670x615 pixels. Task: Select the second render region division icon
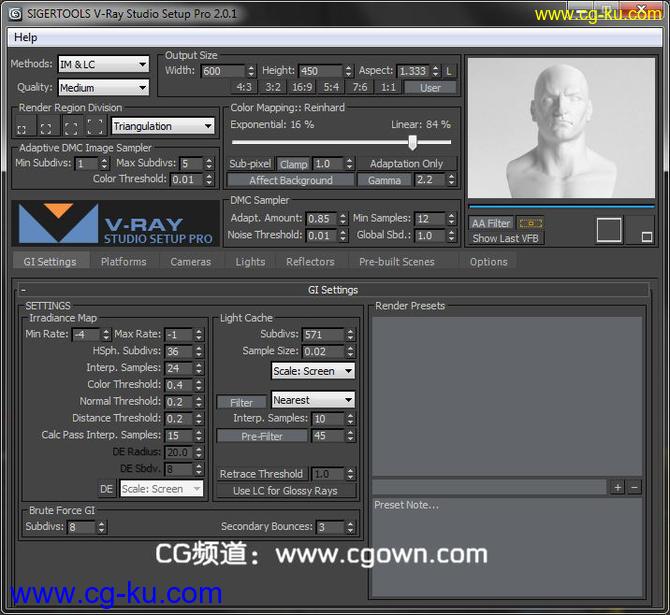(x=46, y=128)
